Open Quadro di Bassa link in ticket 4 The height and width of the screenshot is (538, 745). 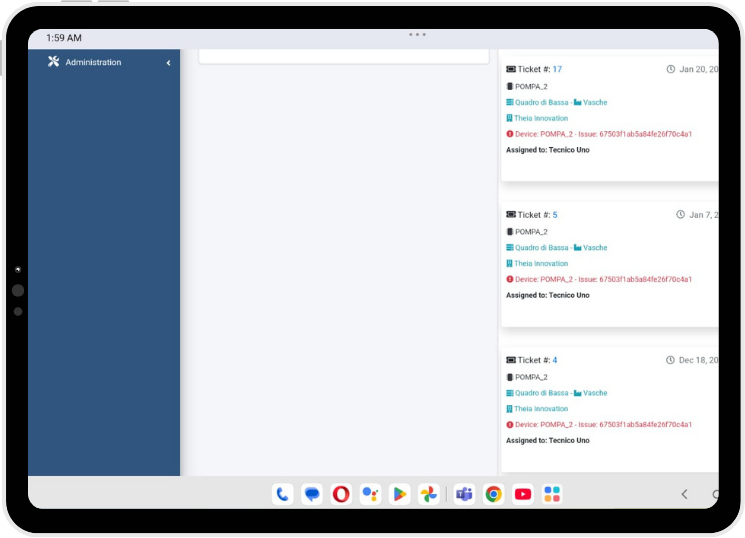542,394
